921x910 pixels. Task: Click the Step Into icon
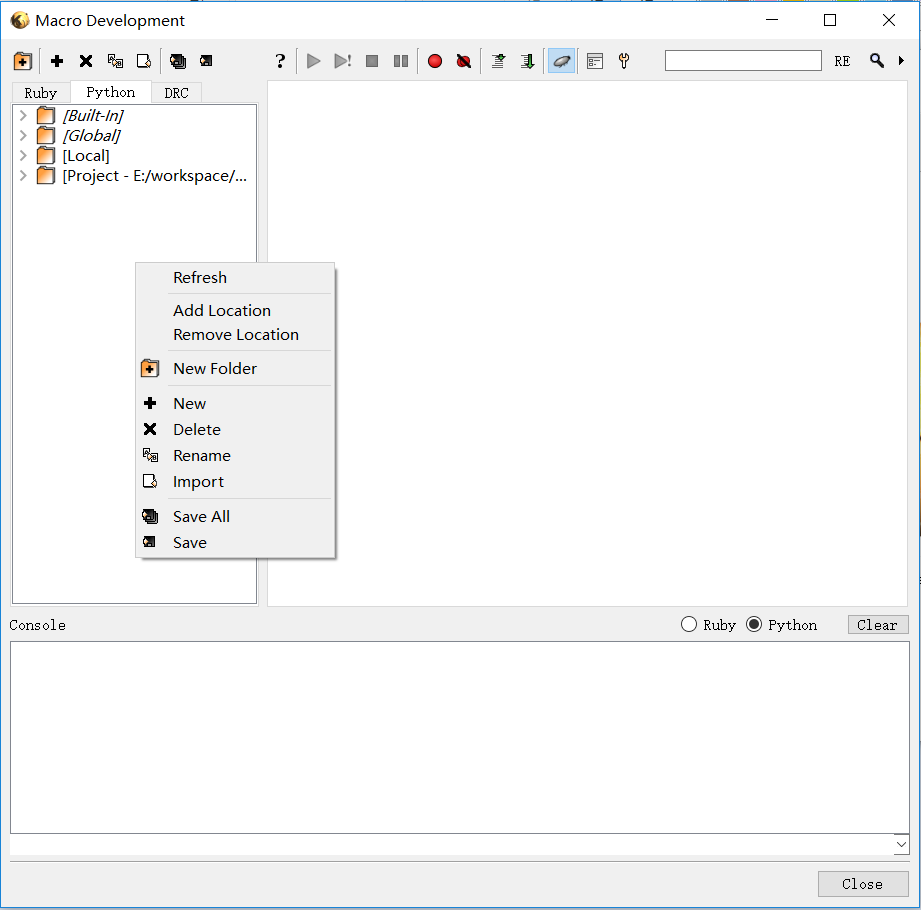(x=497, y=61)
